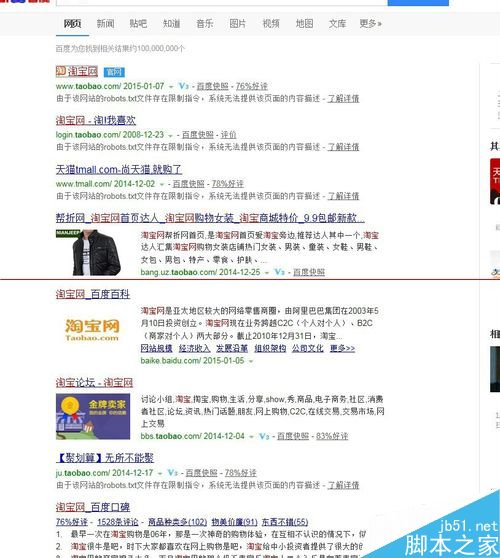Open the 【聚划算】无所不能聚 result
The height and width of the screenshot is (558, 500).
tap(105, 458)
